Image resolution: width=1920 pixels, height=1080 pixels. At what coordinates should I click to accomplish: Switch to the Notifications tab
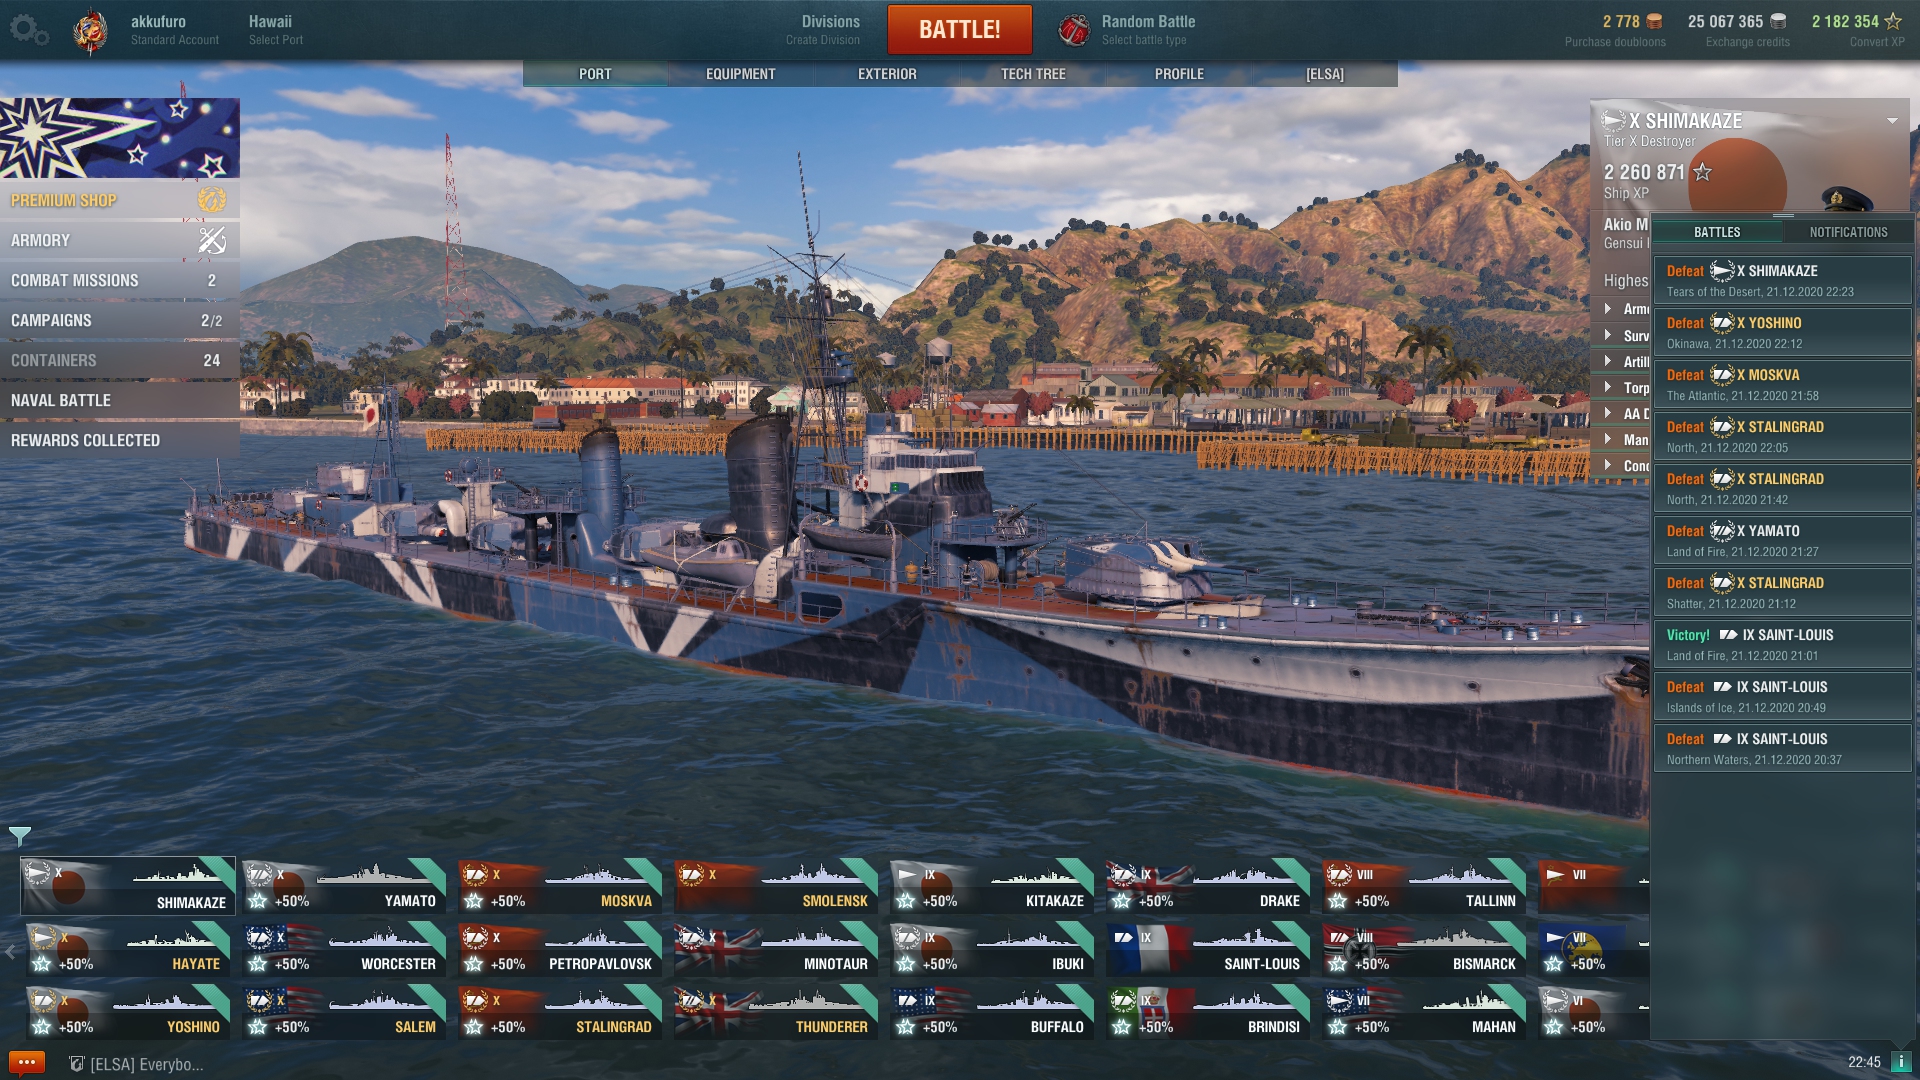click(x=1848, y=232)
